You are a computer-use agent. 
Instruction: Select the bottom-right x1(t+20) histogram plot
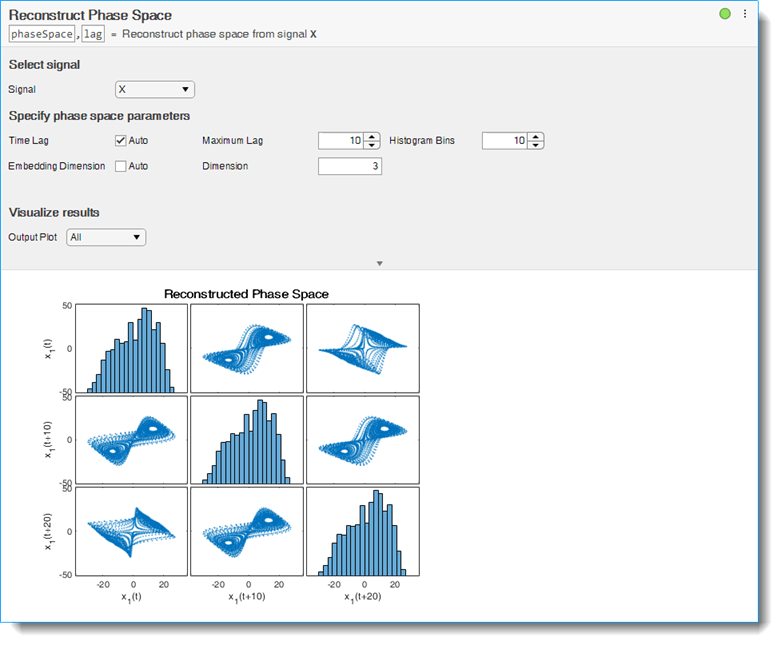[x=362, y=530]
